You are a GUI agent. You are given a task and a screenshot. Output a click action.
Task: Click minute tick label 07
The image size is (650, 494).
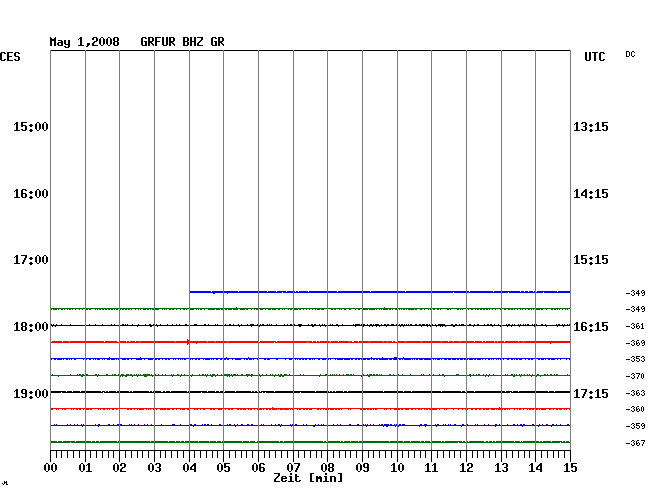coord(293,468)
